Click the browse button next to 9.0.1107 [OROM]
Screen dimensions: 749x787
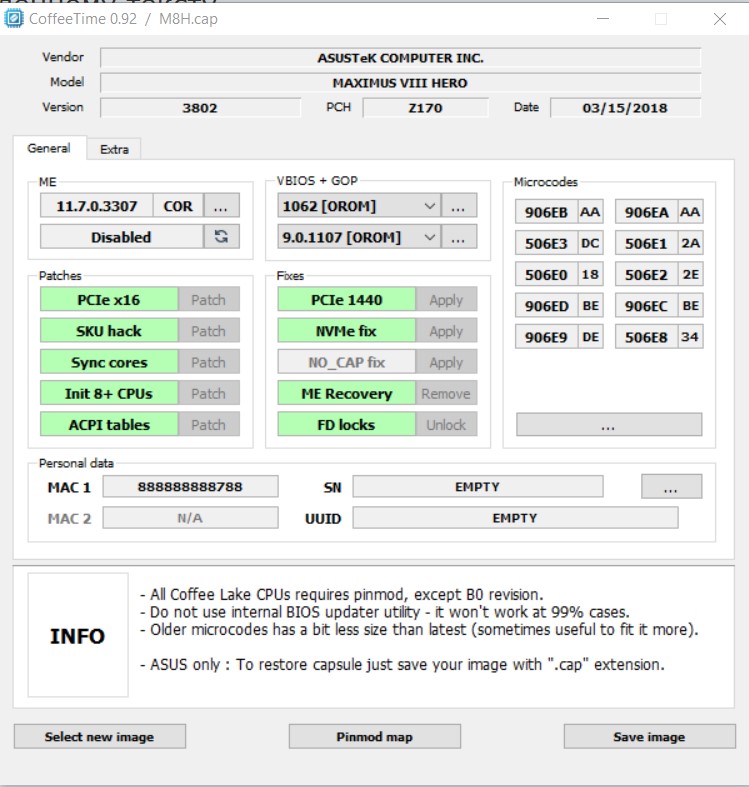(459, 237)
